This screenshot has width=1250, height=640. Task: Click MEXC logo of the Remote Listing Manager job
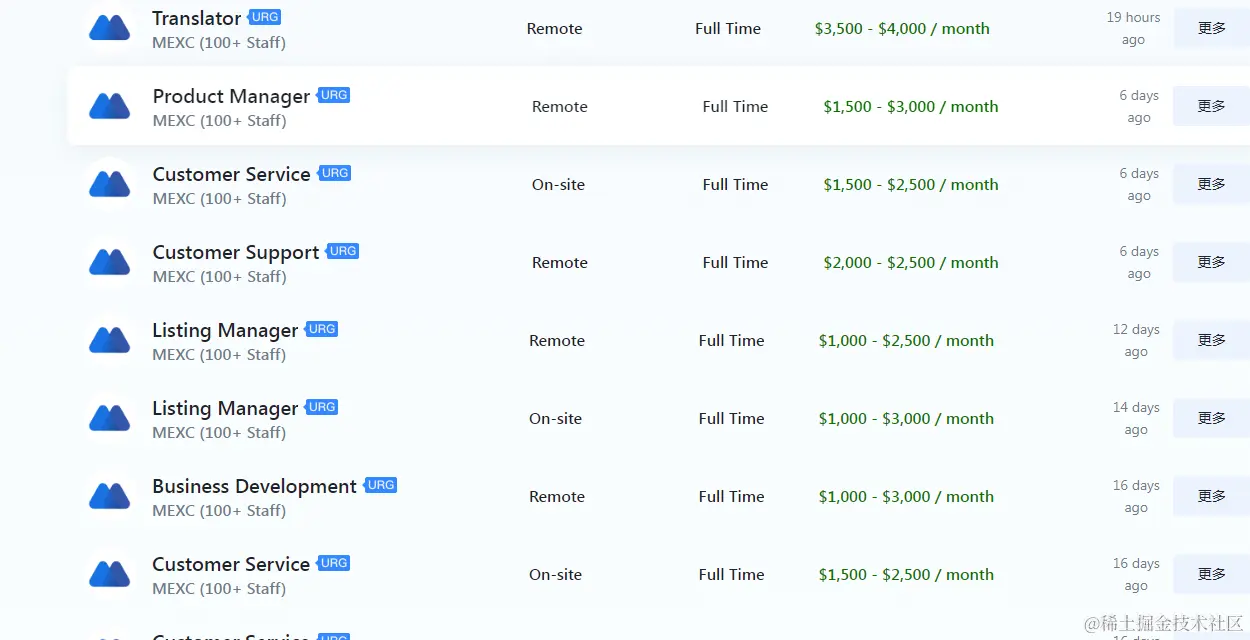tap(110, 340)
